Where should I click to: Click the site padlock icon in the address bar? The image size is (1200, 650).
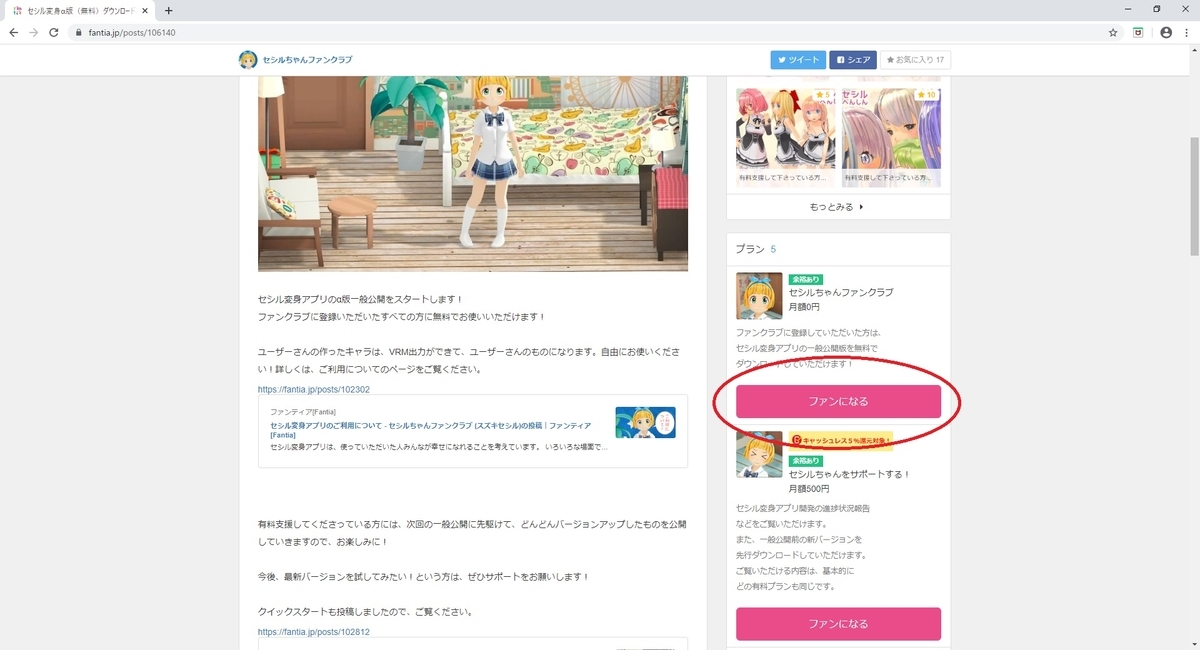79,32
